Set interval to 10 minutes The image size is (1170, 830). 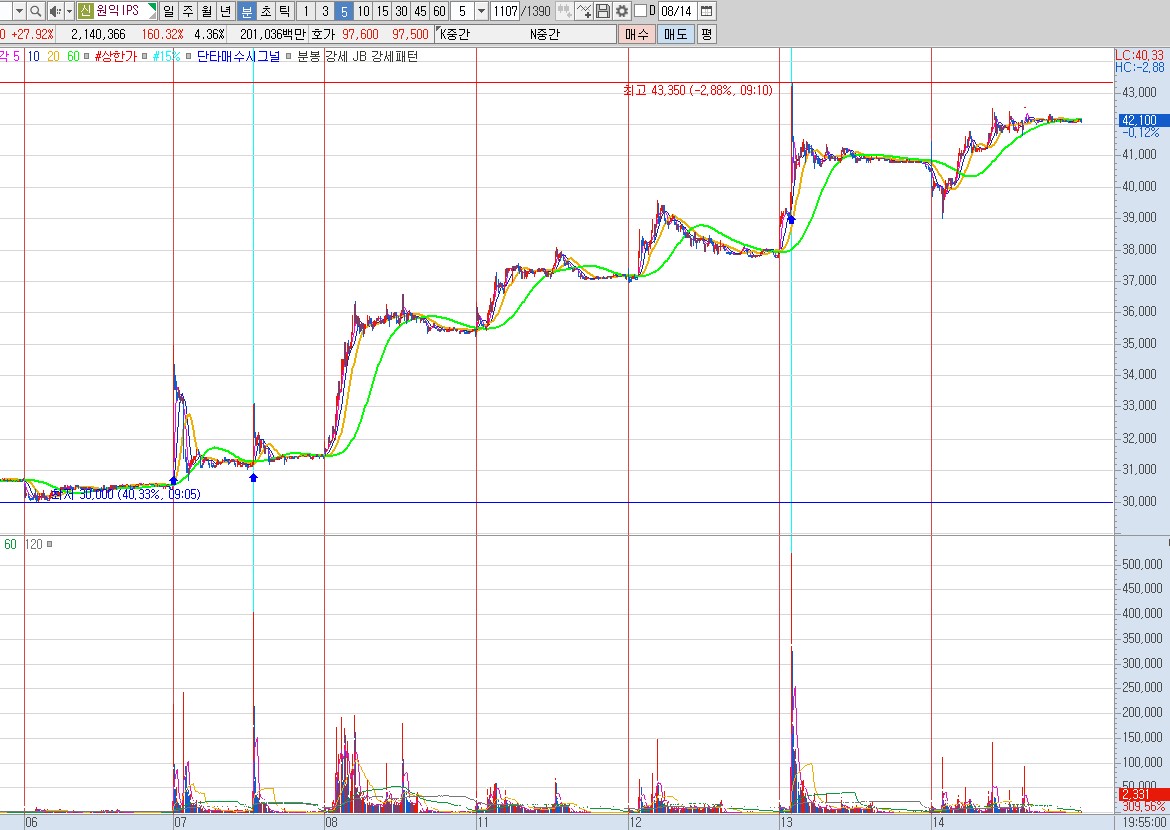pos(363,11)
